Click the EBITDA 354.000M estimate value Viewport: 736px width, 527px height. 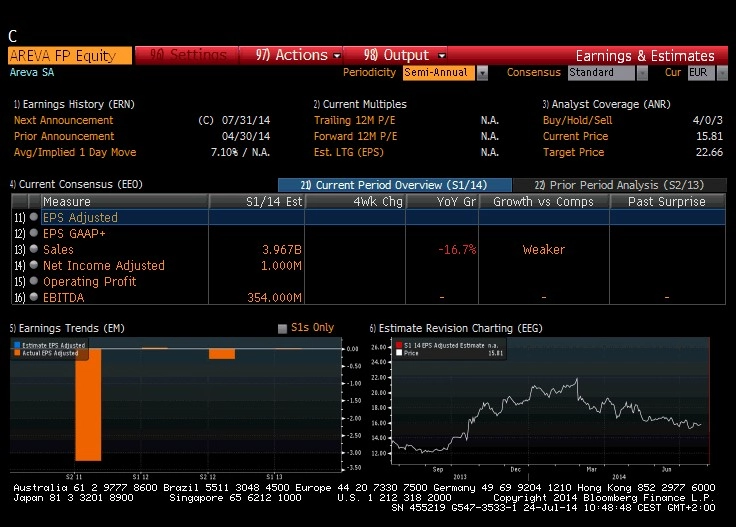pyautogui.click(x=275, y=298)
